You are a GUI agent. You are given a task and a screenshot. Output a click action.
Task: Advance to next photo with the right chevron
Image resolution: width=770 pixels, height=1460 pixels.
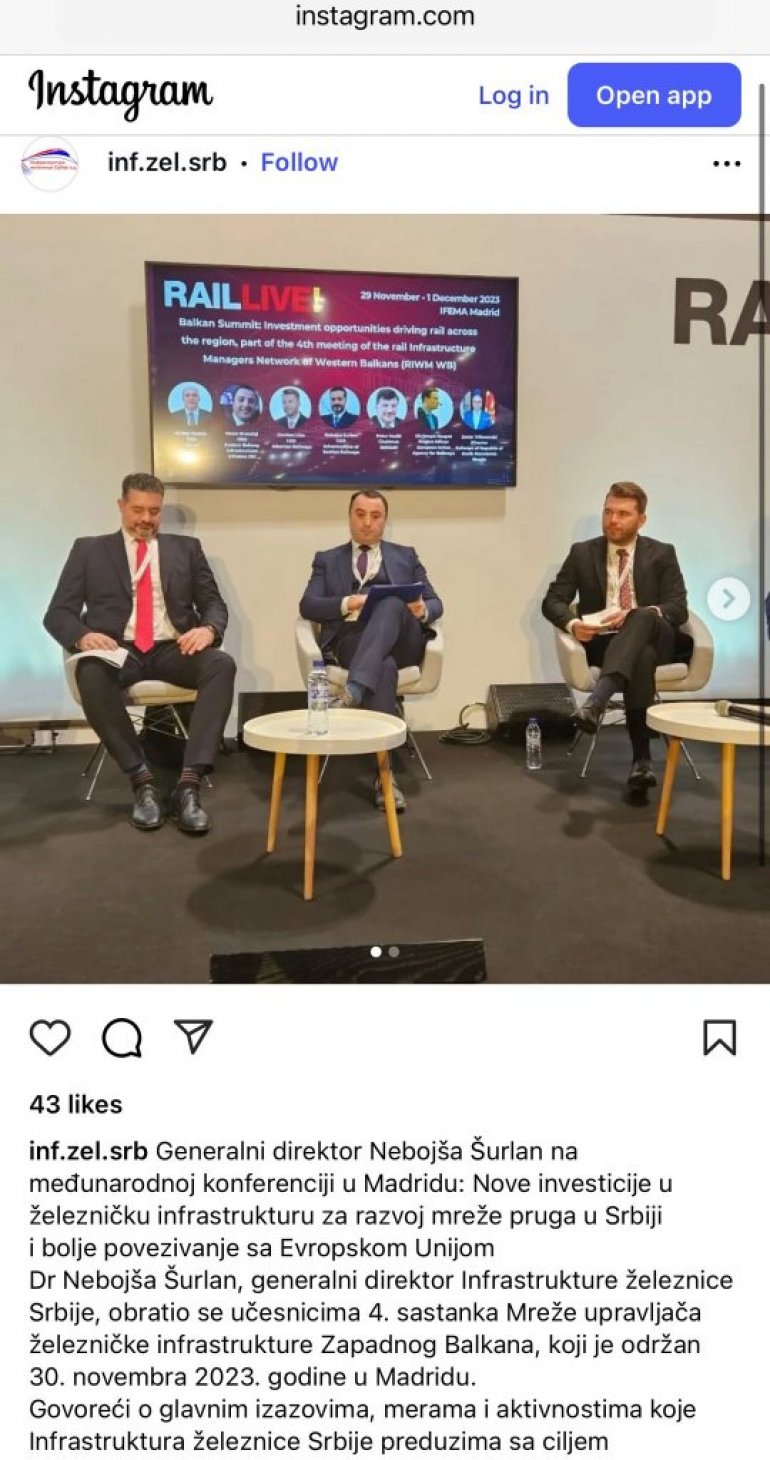click(728, 599)
